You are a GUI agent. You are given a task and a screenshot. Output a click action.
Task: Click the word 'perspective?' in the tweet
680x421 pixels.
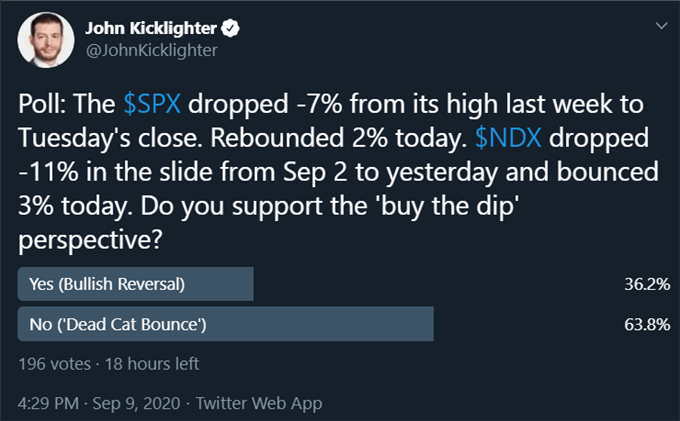(90, 240)
